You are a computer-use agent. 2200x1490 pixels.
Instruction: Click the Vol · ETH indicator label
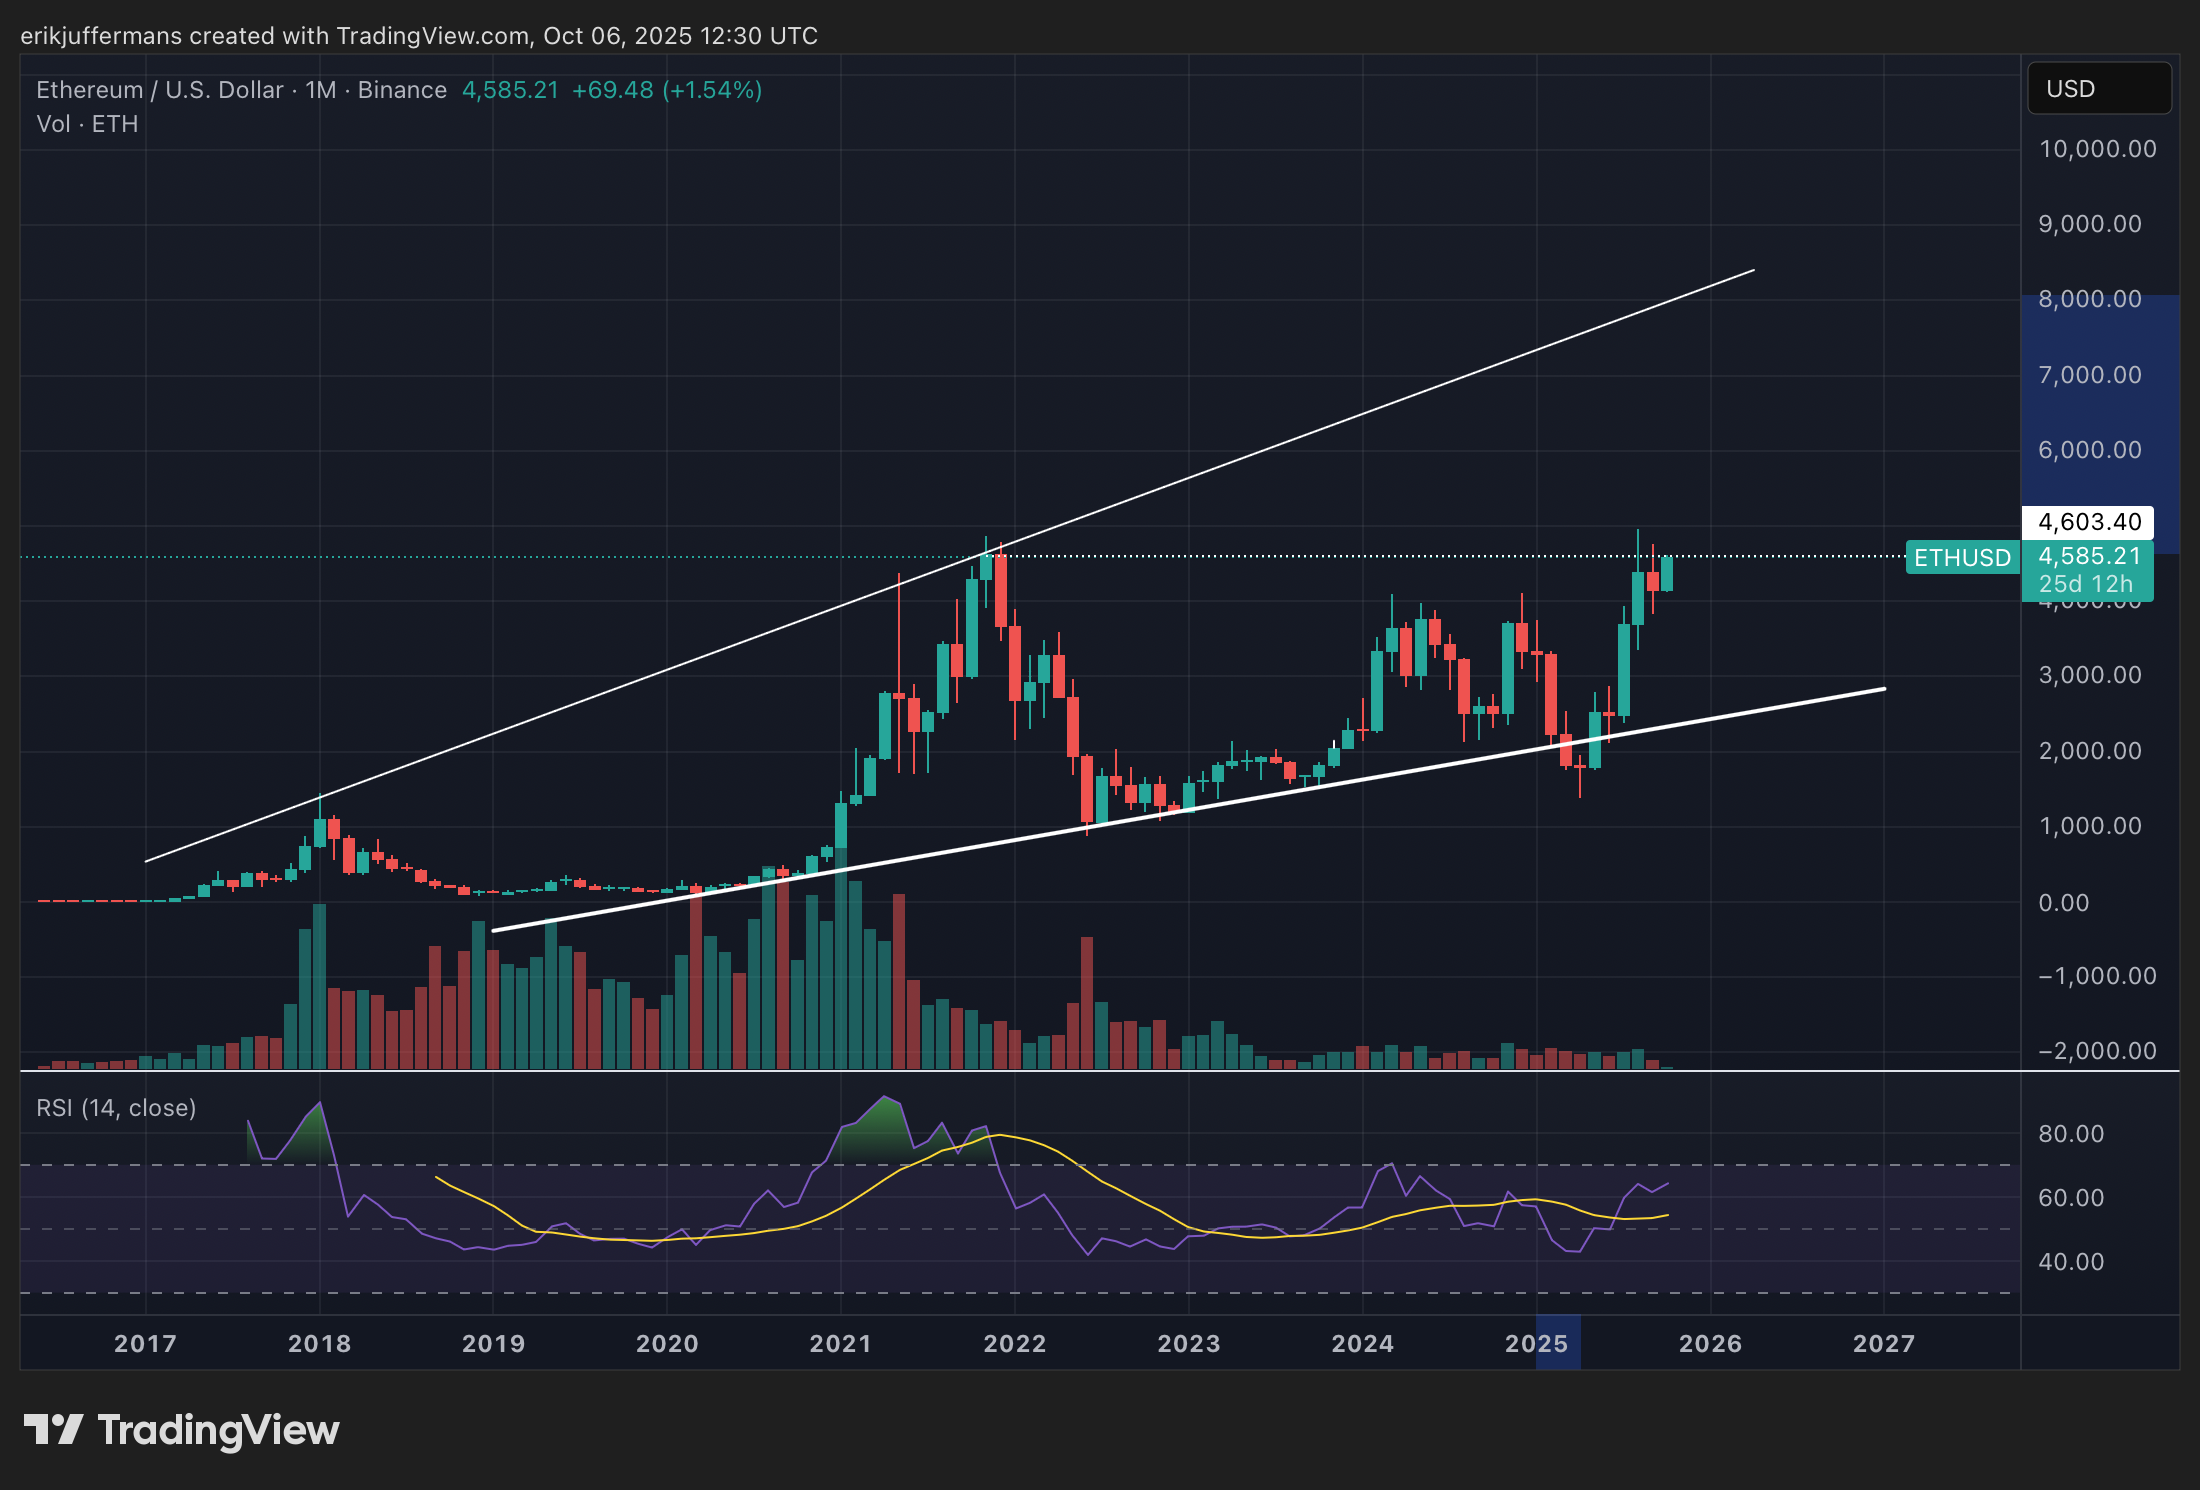(87, 124)
